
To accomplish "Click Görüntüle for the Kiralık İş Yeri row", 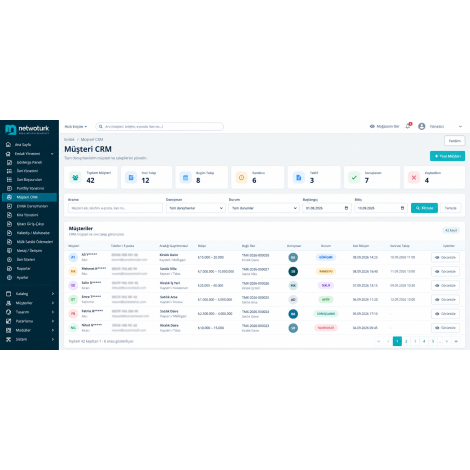I will click(445, 285).
